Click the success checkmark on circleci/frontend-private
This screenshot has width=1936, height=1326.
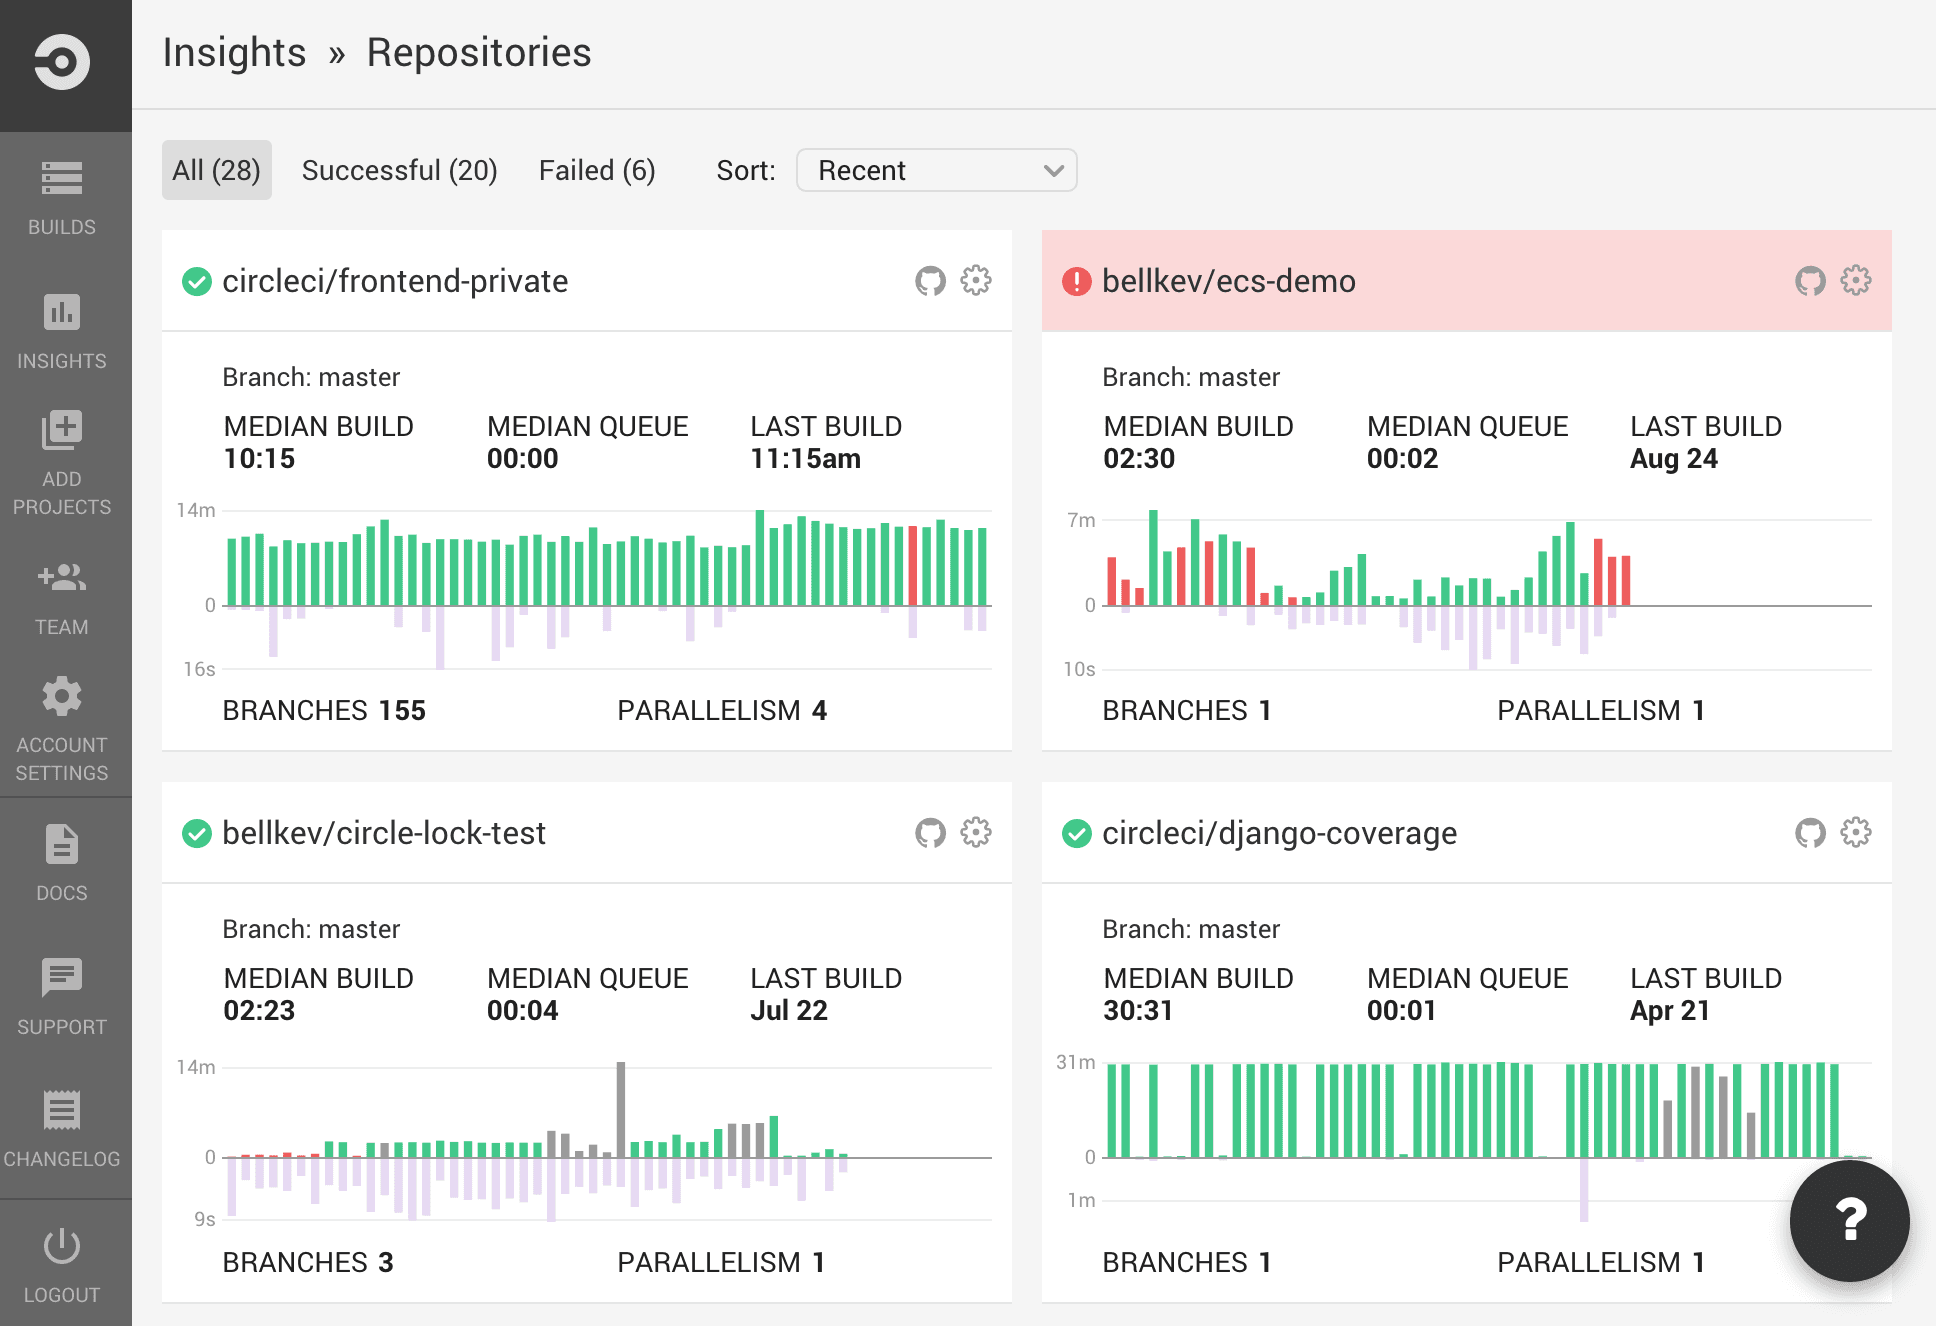[197, 281]
